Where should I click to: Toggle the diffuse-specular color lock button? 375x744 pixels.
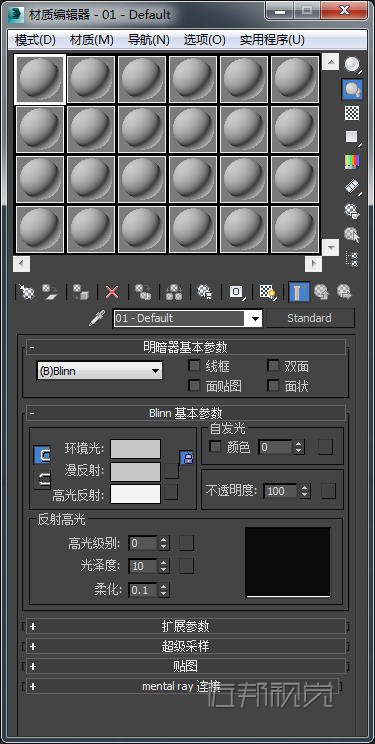pyautogui.click(x=43, y=480)
